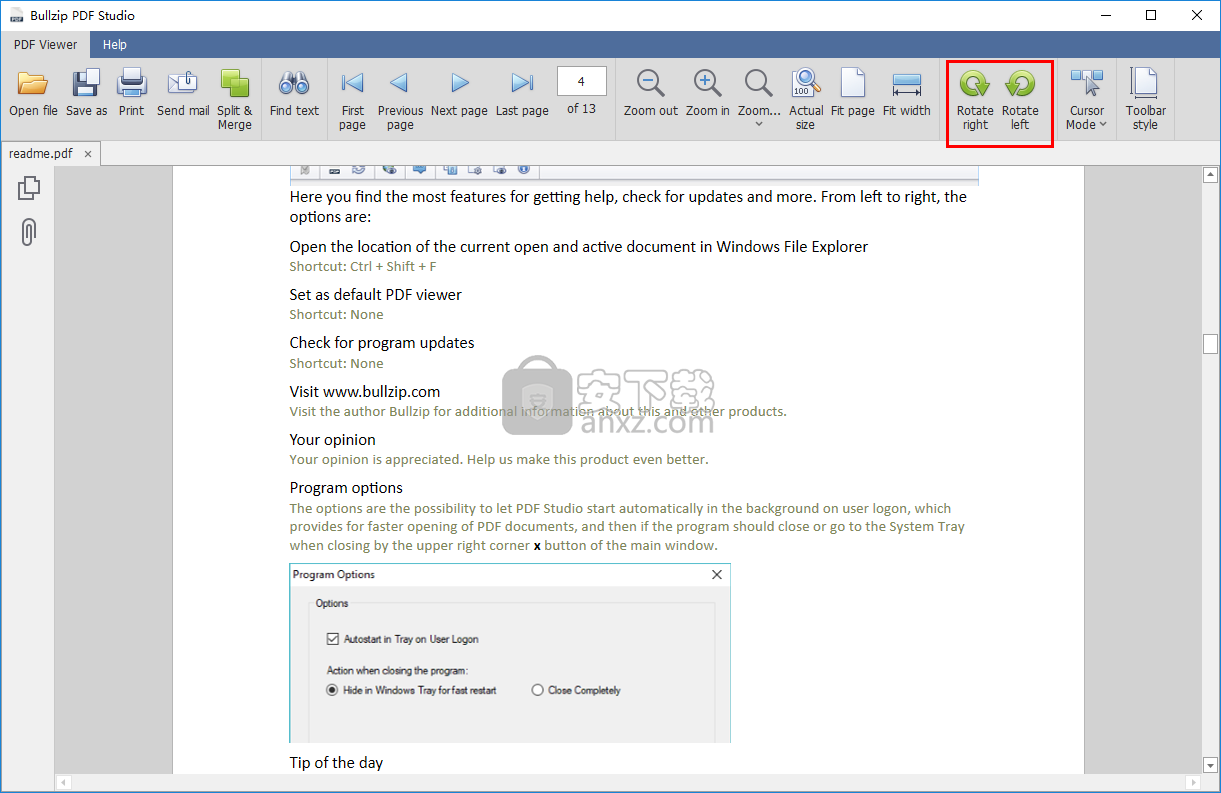Click the vertical scrollbar thumb
The height and width of the screenshot is (793, 1221).
(1210, 343)
